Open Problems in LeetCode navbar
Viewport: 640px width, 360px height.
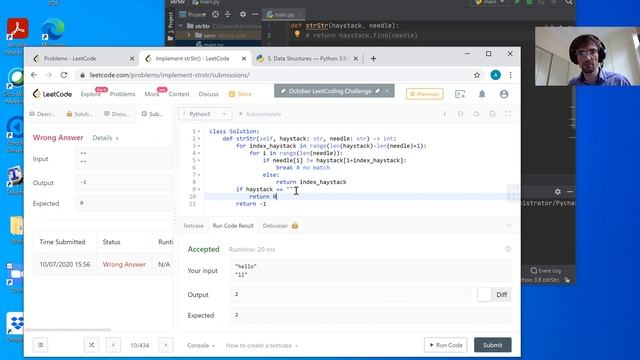[x=122, y=94]
